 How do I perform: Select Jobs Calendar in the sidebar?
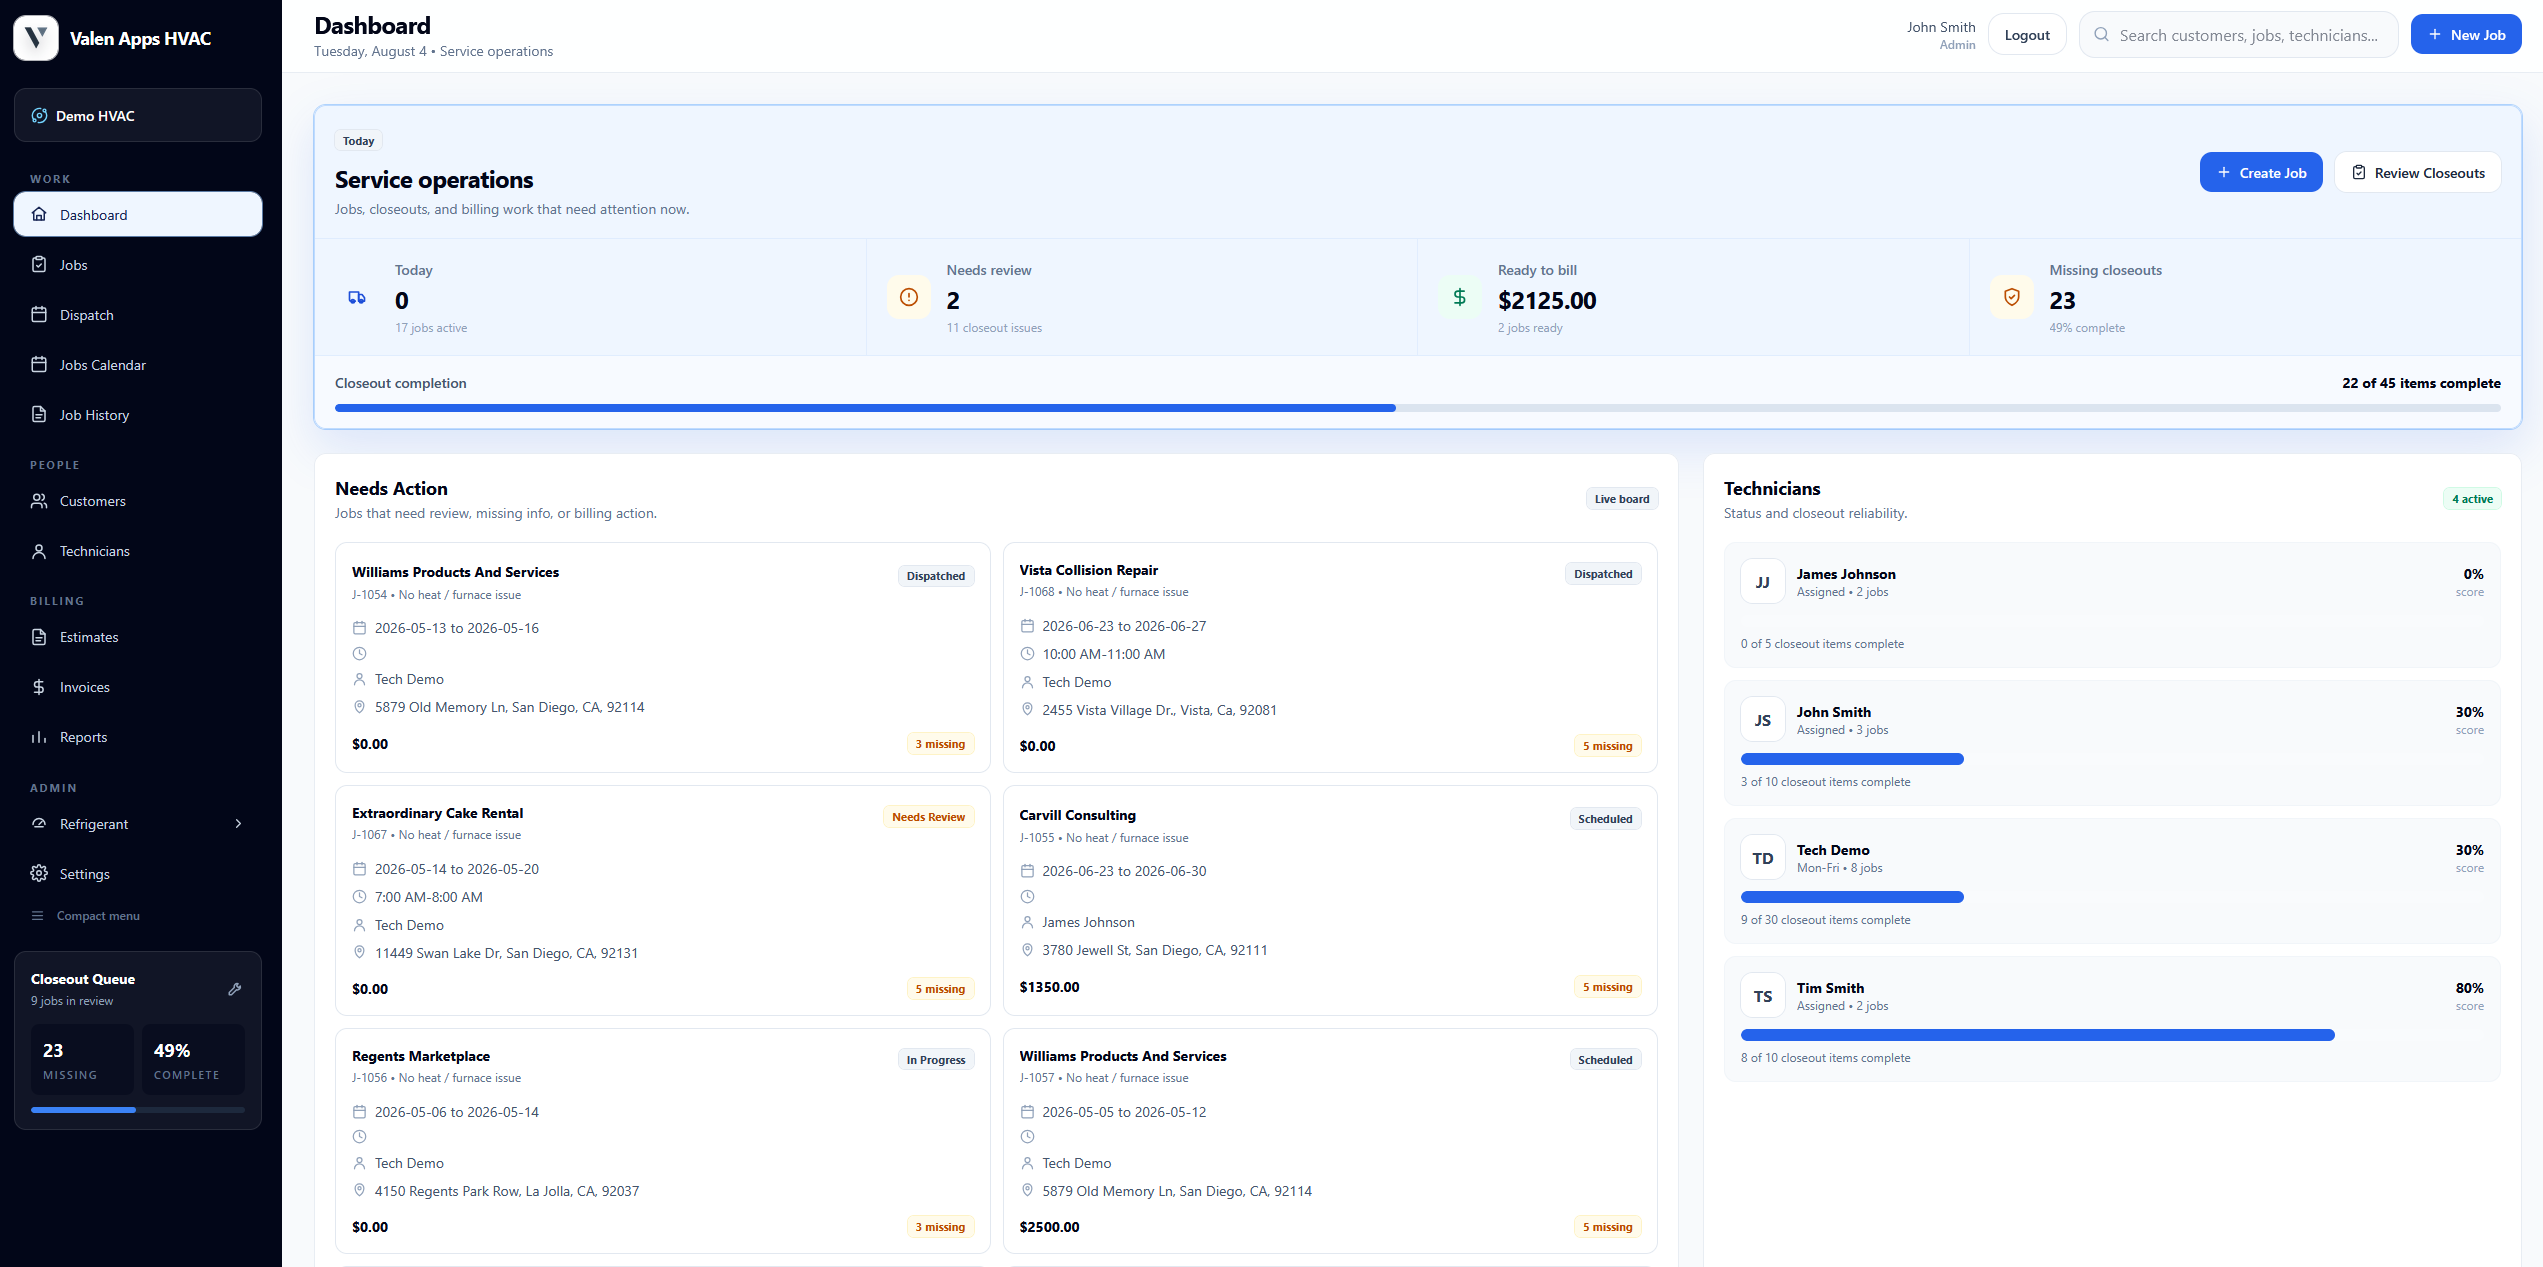coord(138,364)
